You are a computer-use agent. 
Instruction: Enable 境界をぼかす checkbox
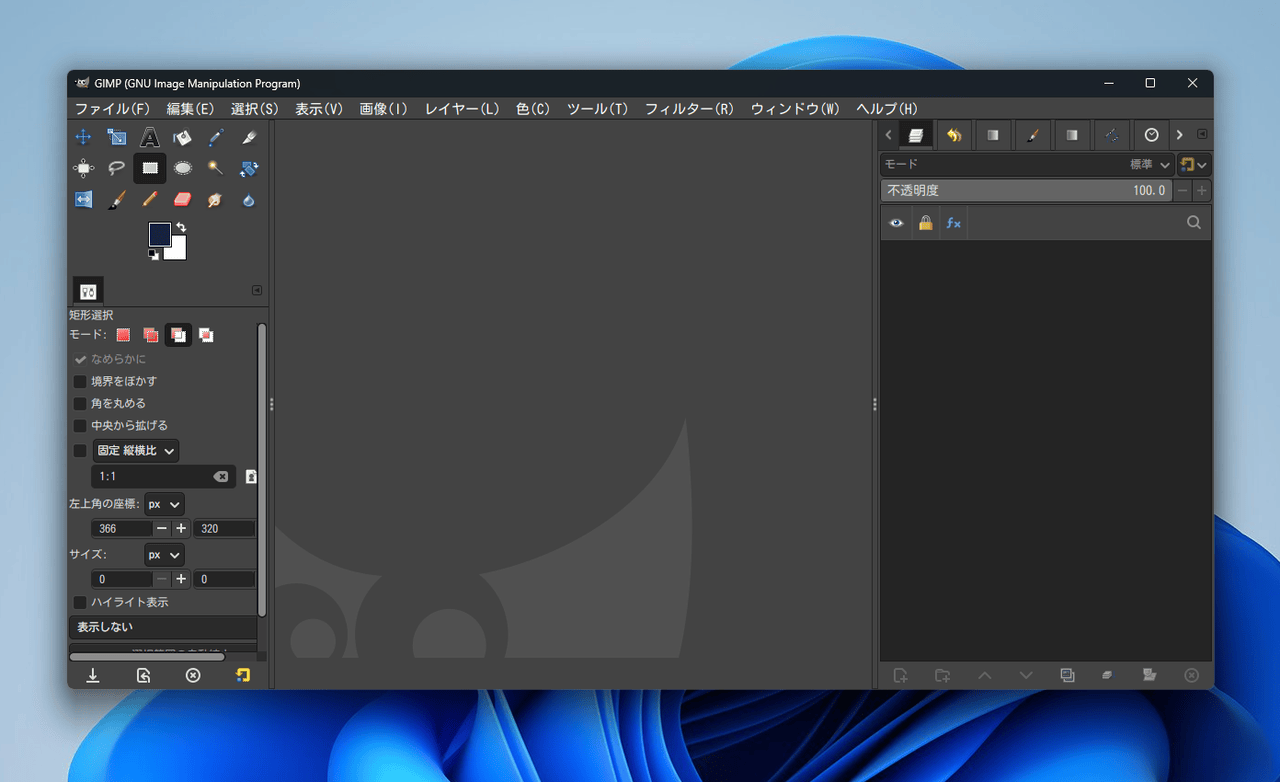click(80, 381)
